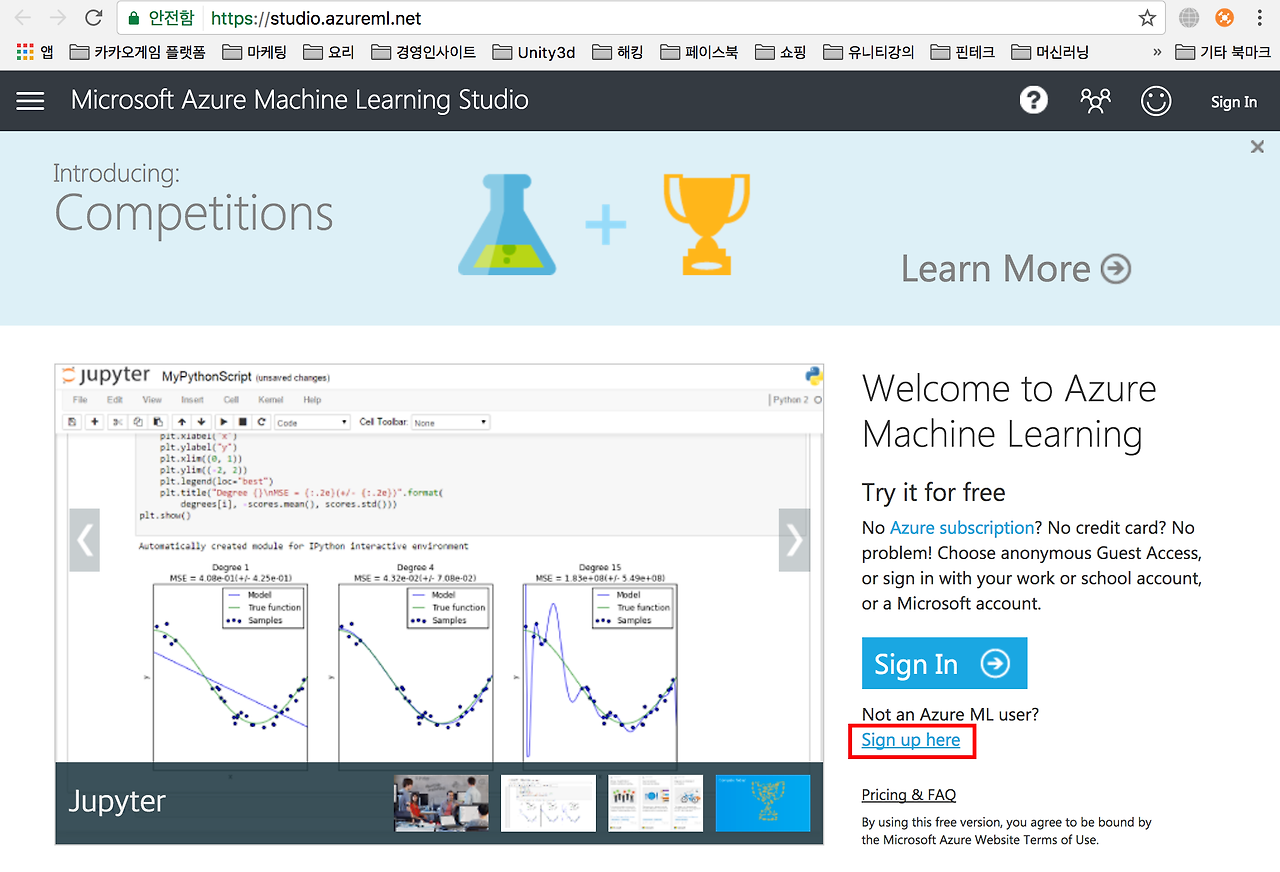Open the 유니티강의 bookmark folder

click(x=868, y=52)
